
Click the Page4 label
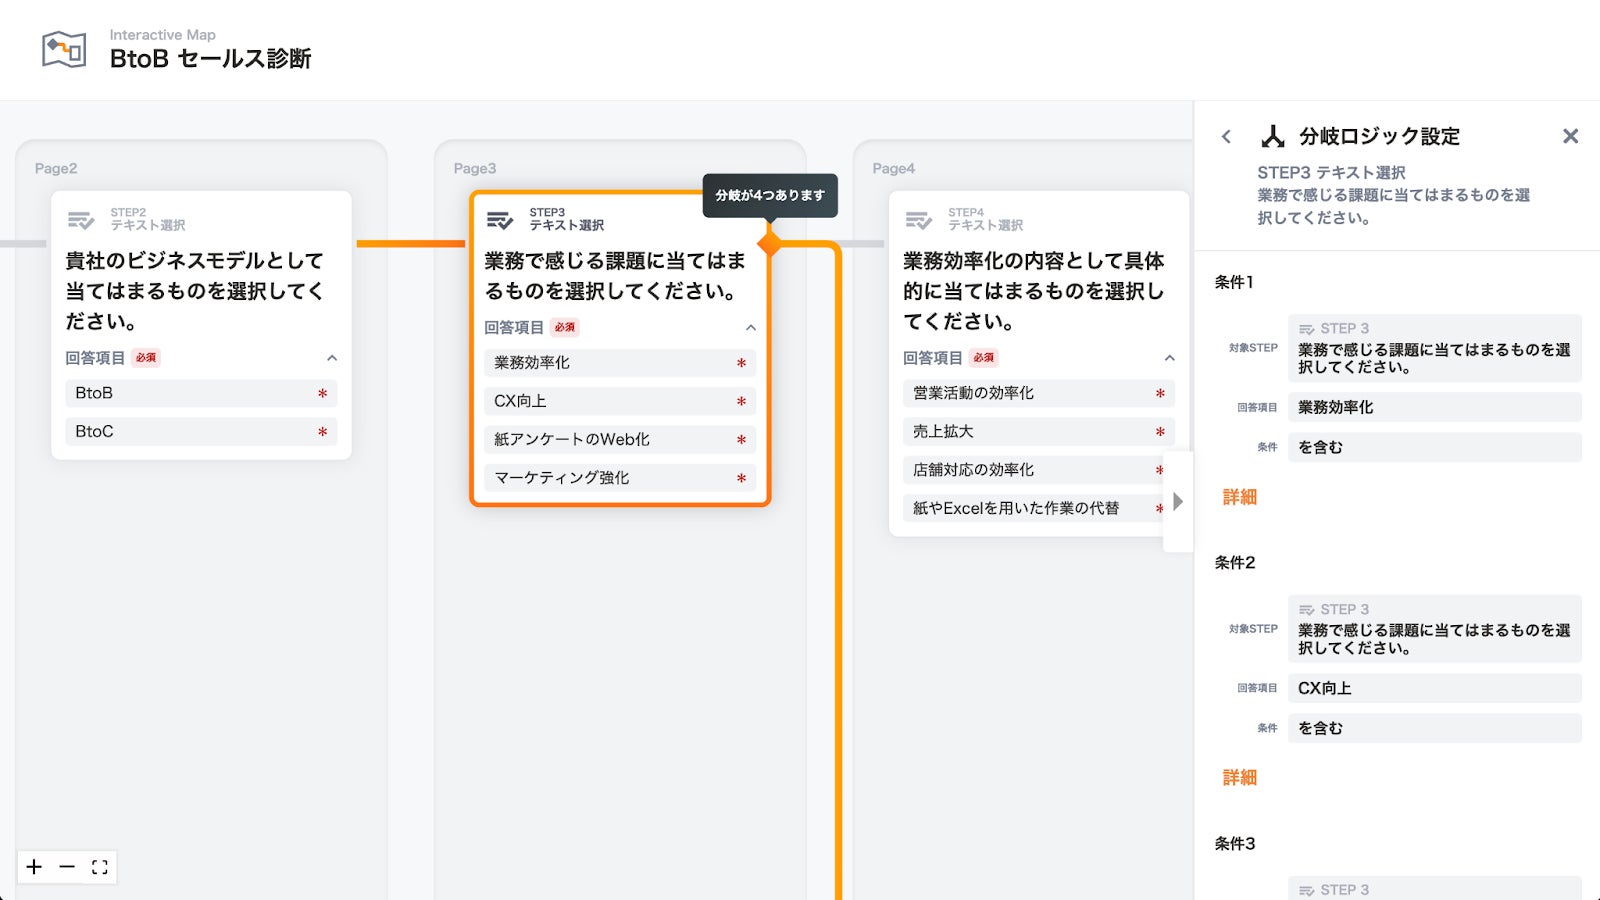click(894, 168)
